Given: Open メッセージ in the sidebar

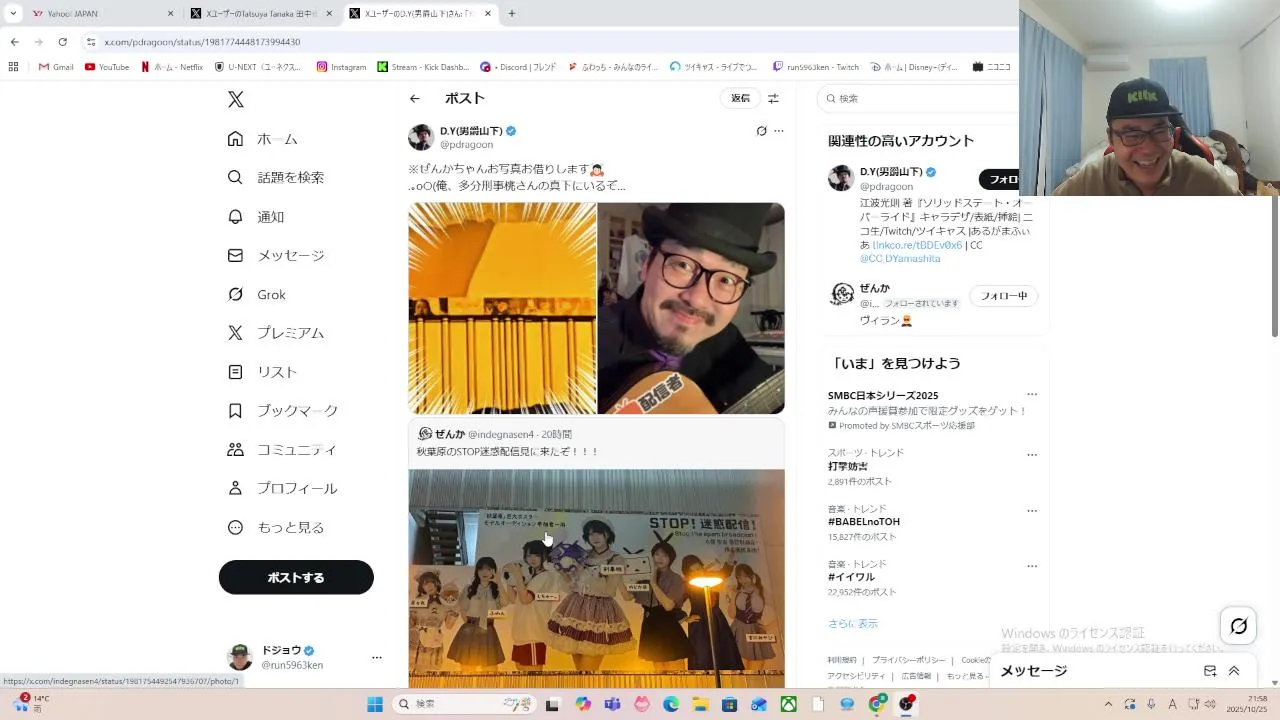Looking at the screenshot, I should click(276, 255).
